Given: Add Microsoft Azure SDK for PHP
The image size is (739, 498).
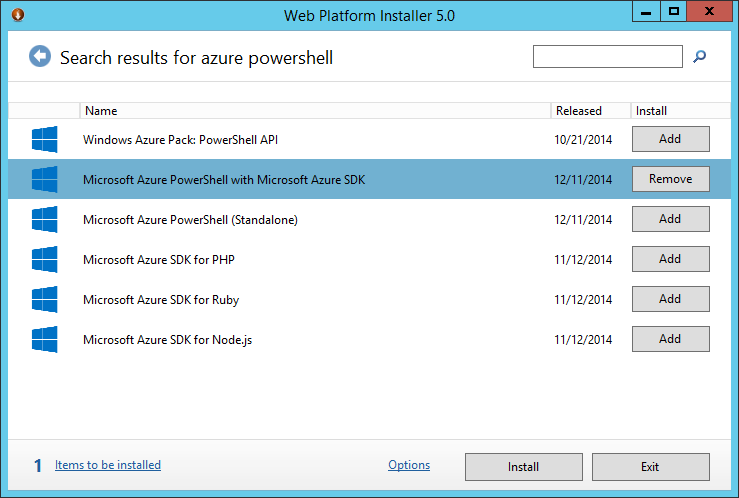Looking at the screenshot, I should click(x=670, y=259).
